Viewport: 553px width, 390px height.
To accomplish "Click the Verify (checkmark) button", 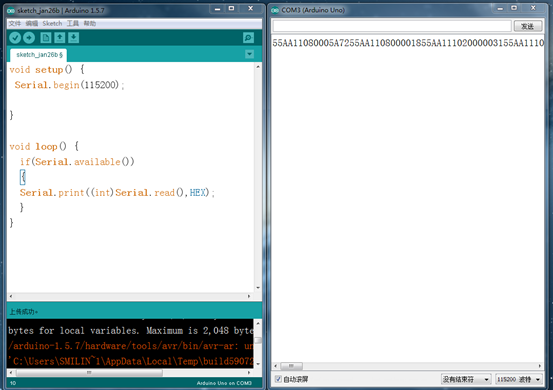I will 15,37.
